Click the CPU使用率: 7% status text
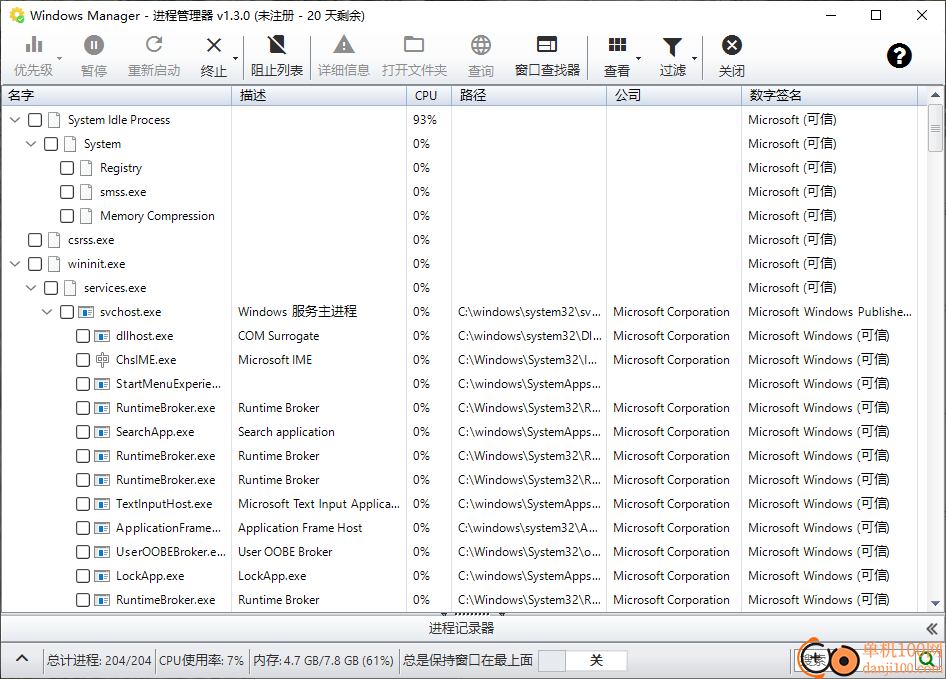The image size is (946, 679). pos(202,661)
